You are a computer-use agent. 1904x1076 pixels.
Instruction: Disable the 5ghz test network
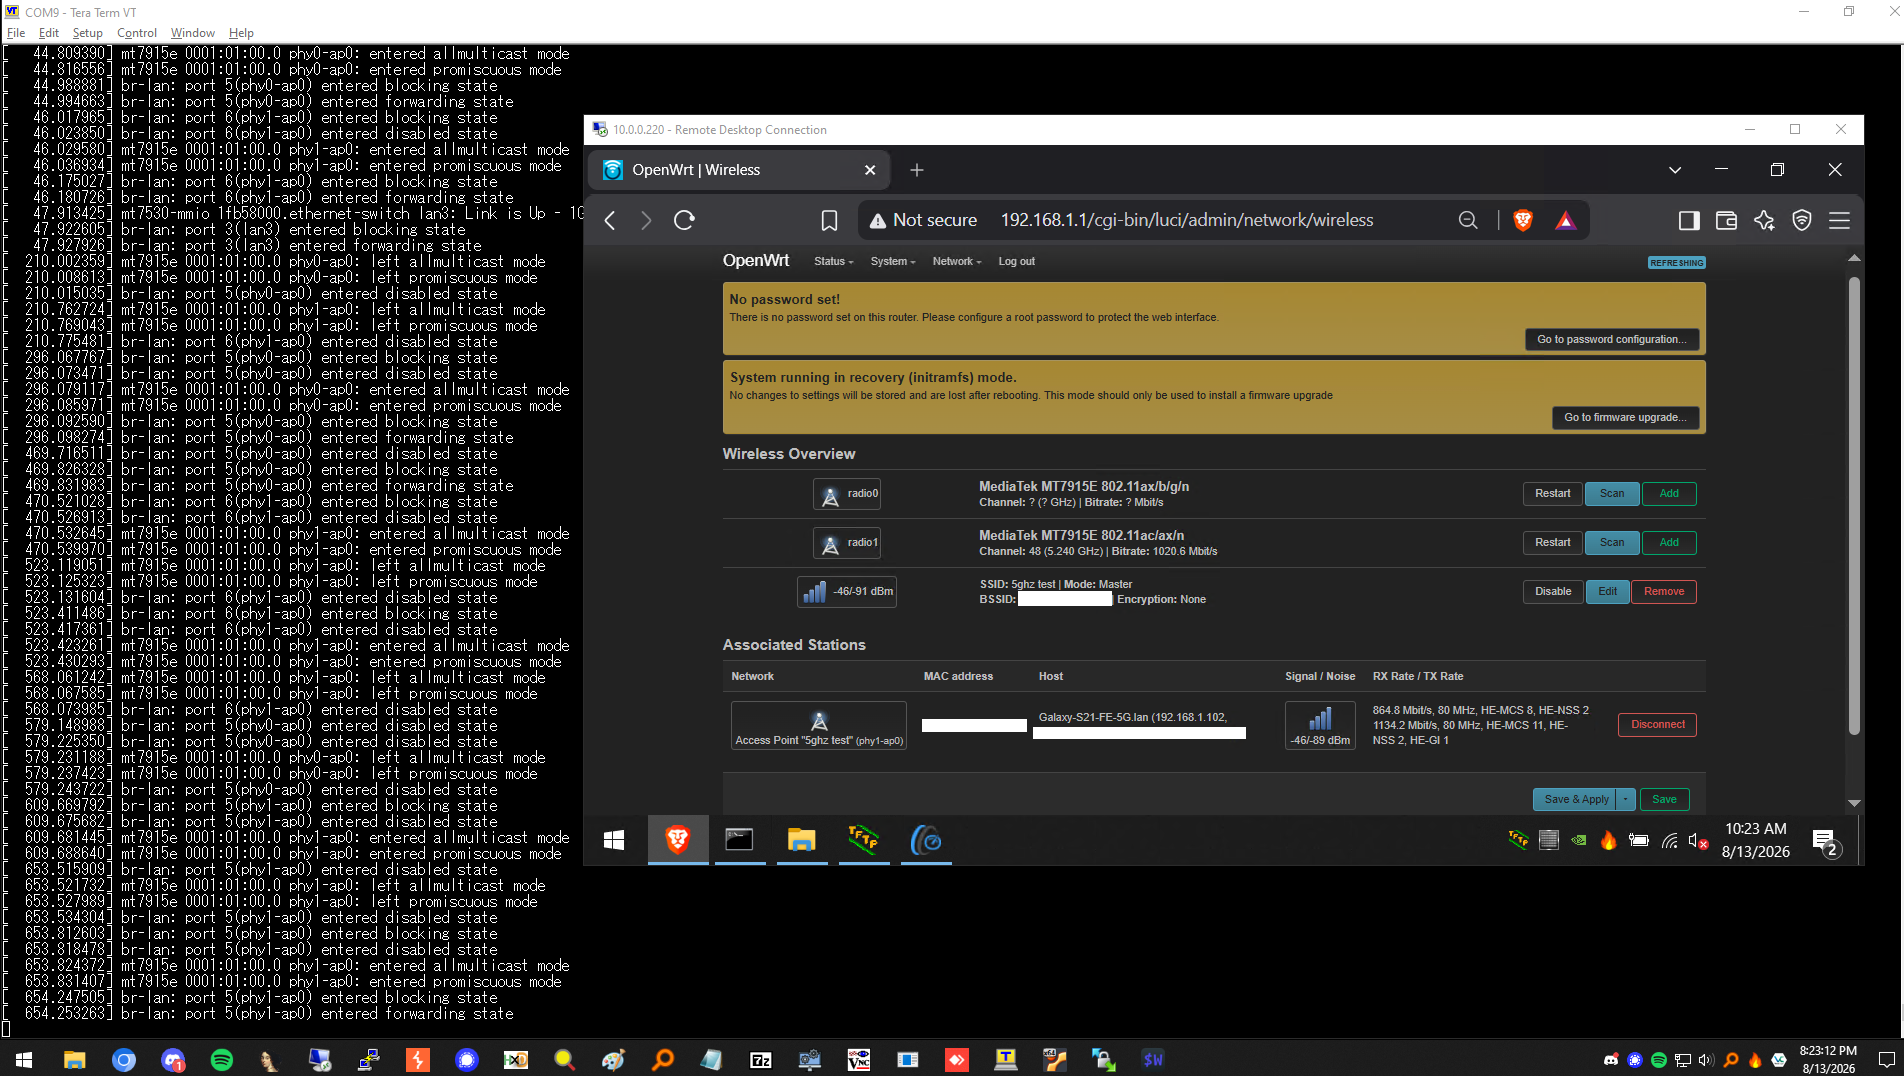coord(1553,592)
